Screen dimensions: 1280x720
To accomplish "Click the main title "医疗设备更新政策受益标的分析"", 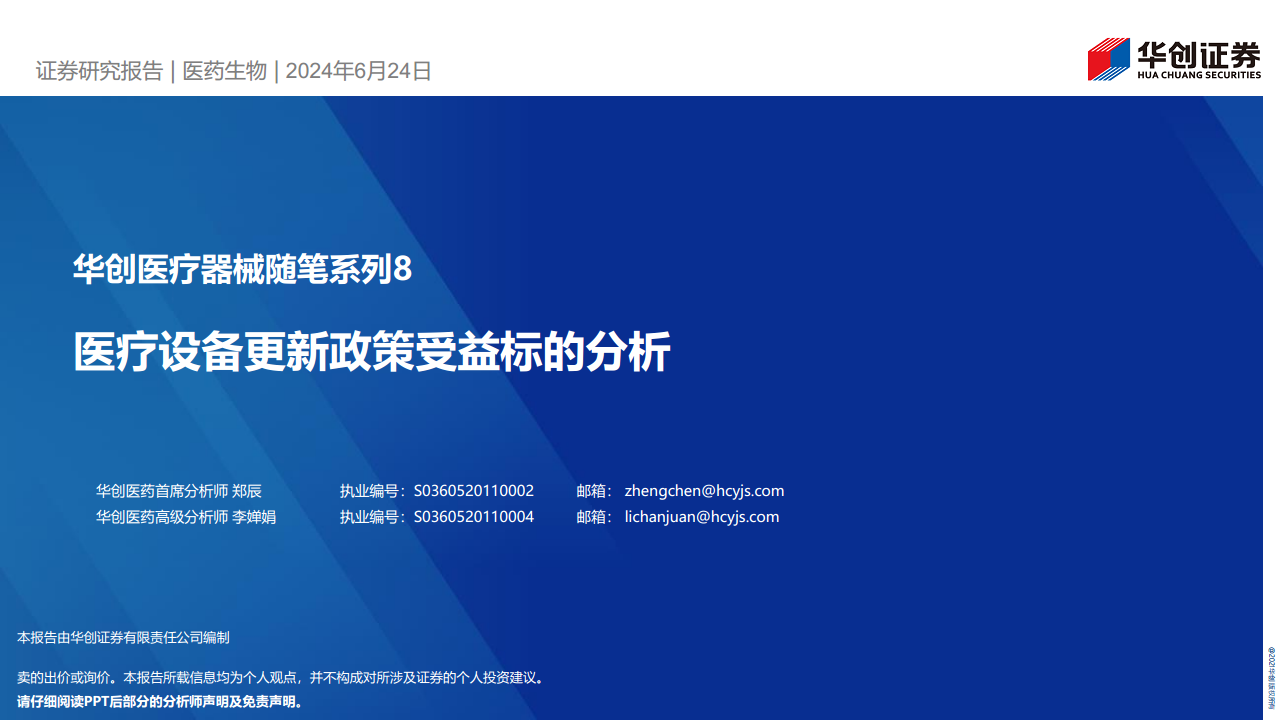I will [x=371, y=352].
